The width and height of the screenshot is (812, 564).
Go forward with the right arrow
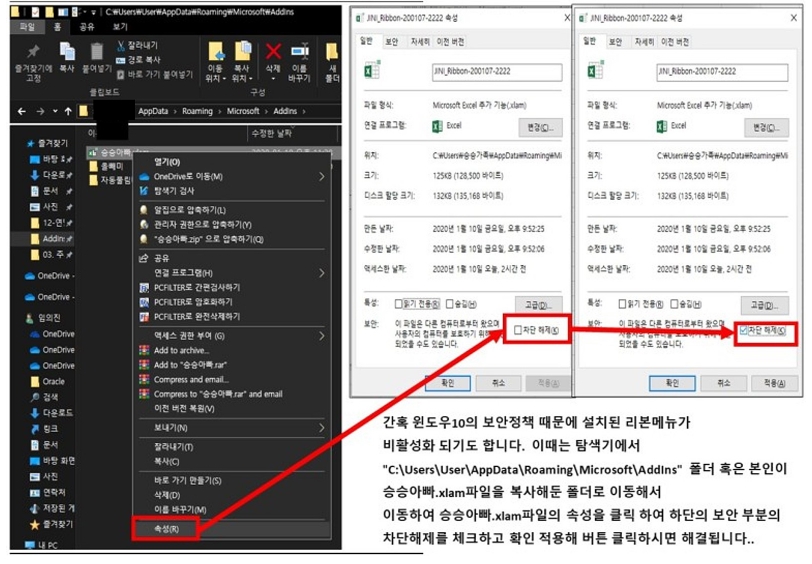[40, 111]
